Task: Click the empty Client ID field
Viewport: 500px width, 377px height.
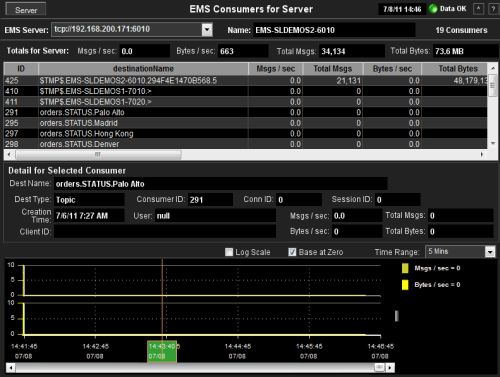Action: [165, 231]
